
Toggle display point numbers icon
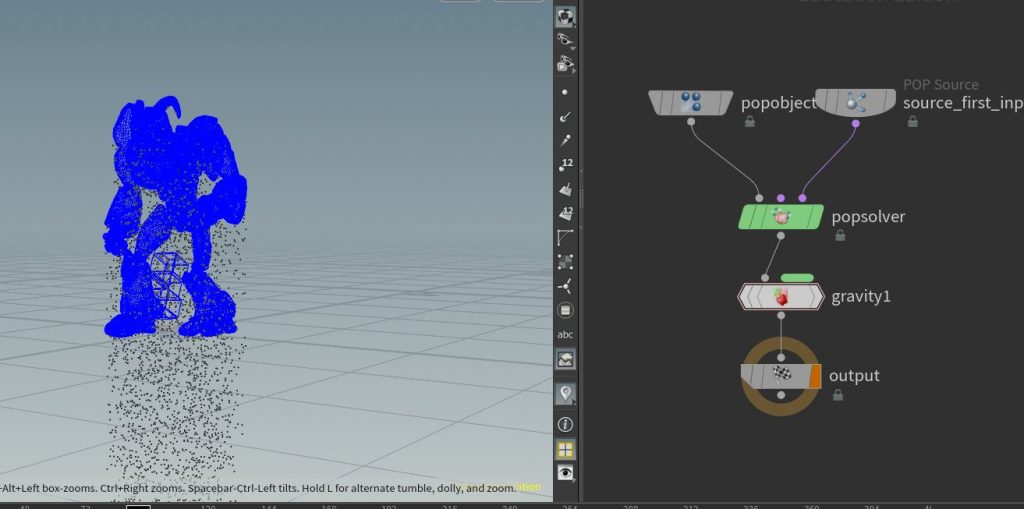pos(566,165)
